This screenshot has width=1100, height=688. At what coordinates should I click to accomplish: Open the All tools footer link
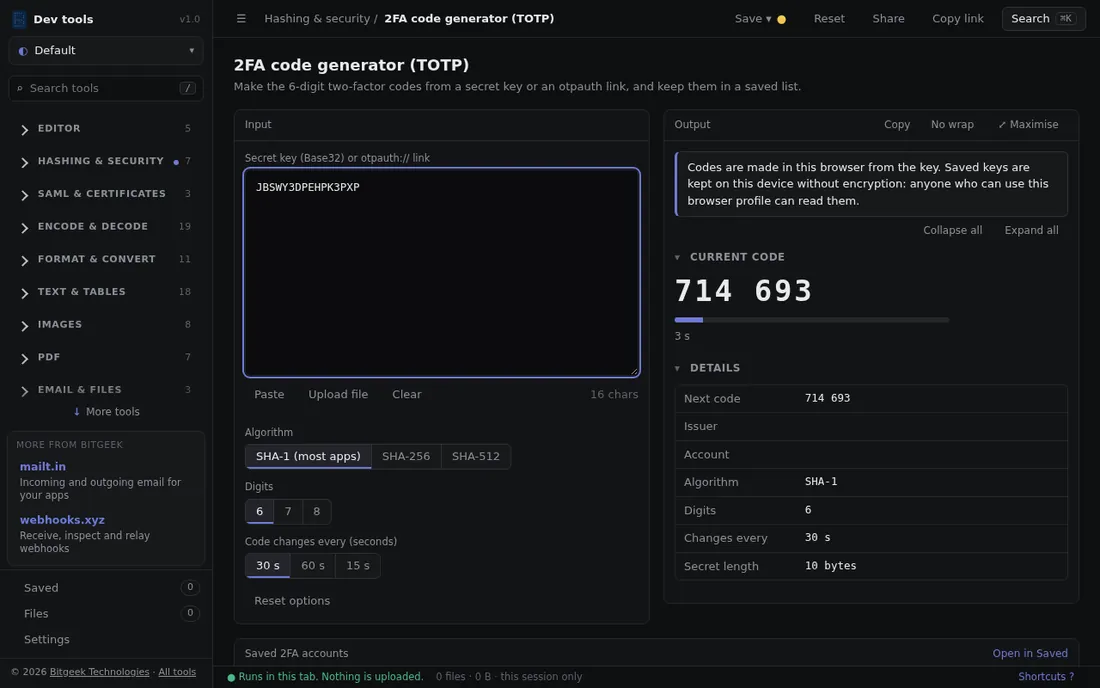(177, 672)
